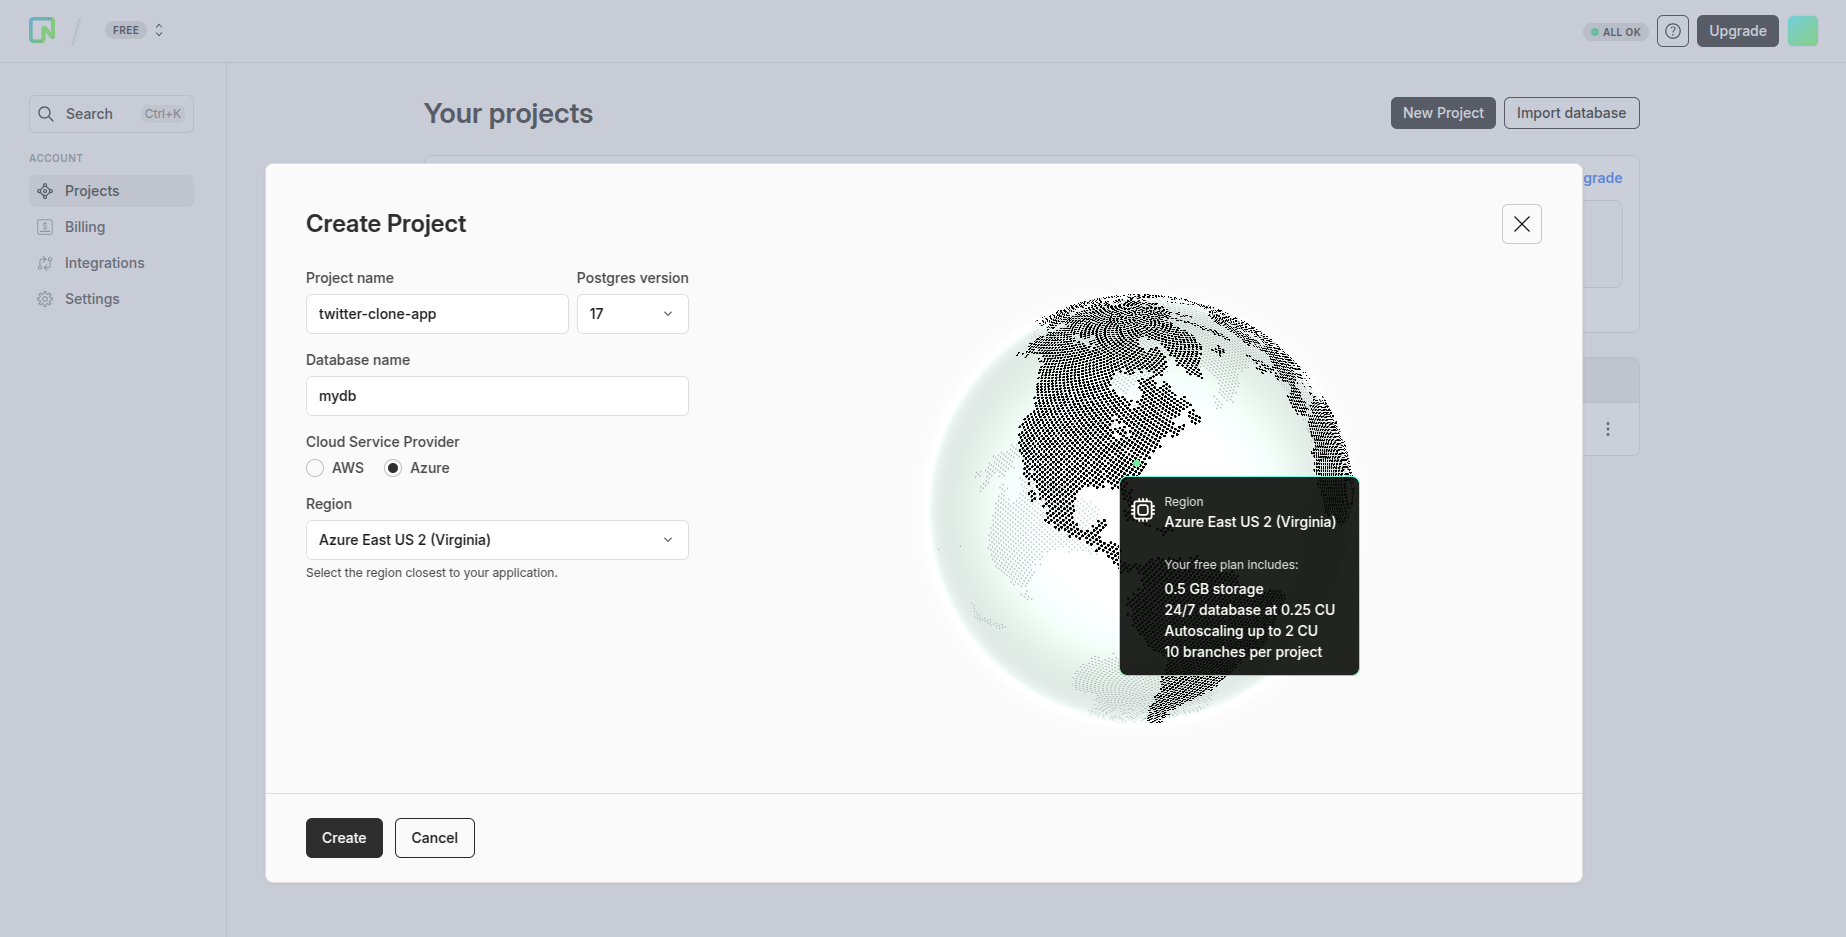Image resolution: width=1846 pixels, height=937 pixels.
Task: Open the three-dot project options menu
Action: (x=1608, y=429)
